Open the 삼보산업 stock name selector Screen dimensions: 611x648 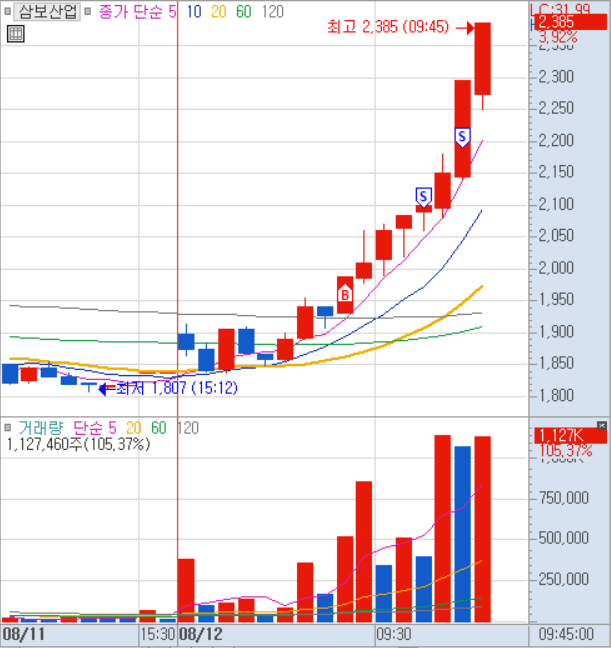(46, 12)
